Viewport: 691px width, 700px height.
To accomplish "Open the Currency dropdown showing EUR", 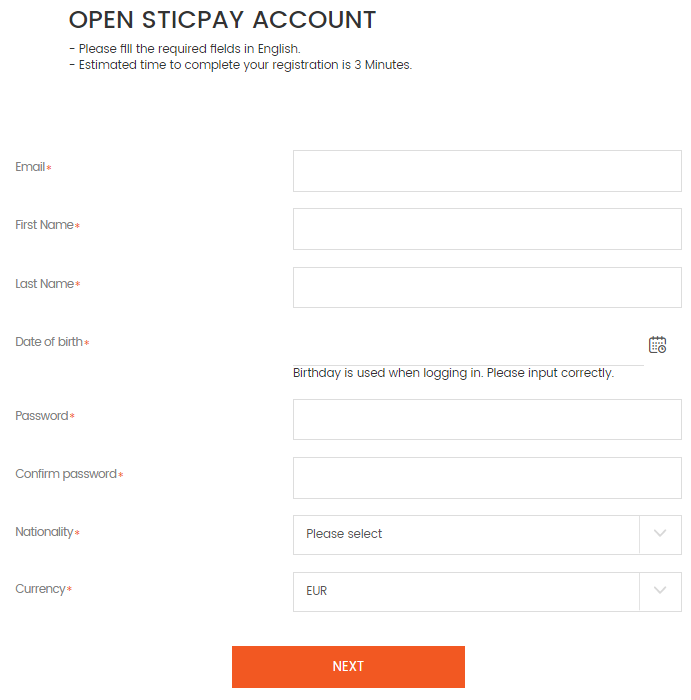I will pos(487,592).
